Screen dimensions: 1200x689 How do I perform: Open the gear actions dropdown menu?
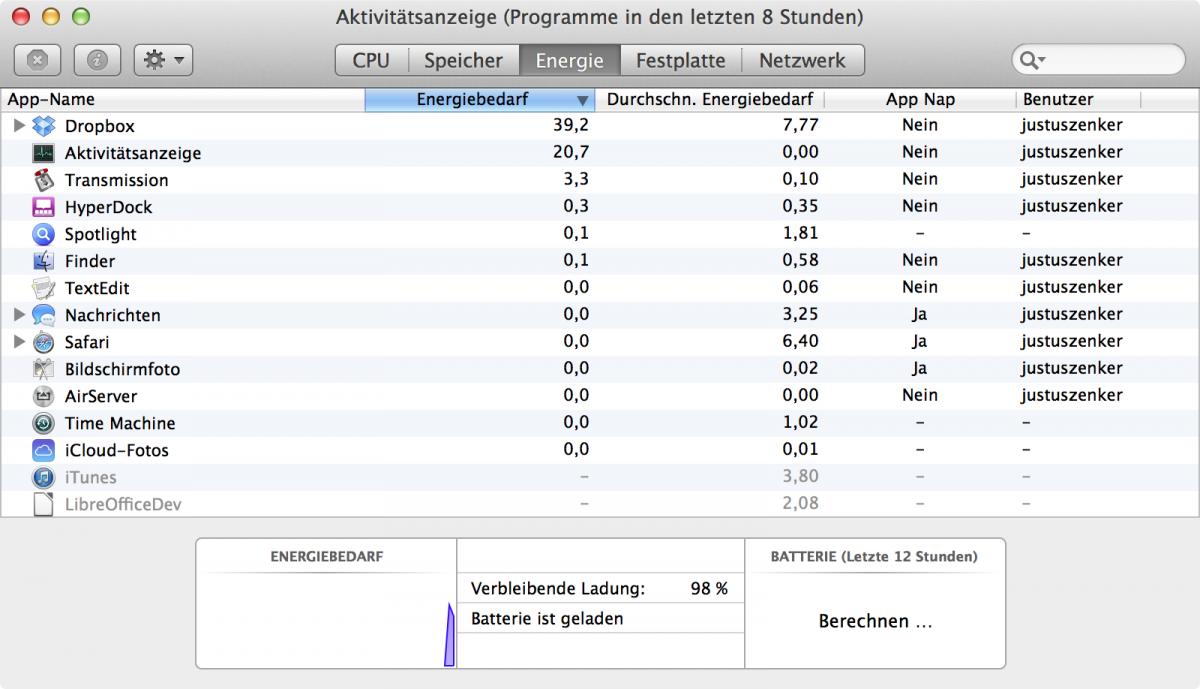[x=163, y=60]
